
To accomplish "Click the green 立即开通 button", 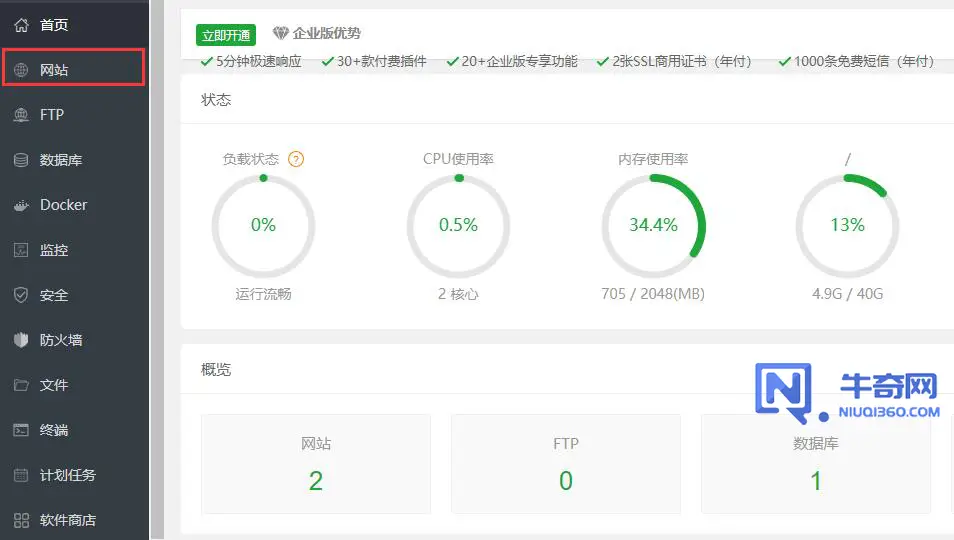I will pos(226,35).
